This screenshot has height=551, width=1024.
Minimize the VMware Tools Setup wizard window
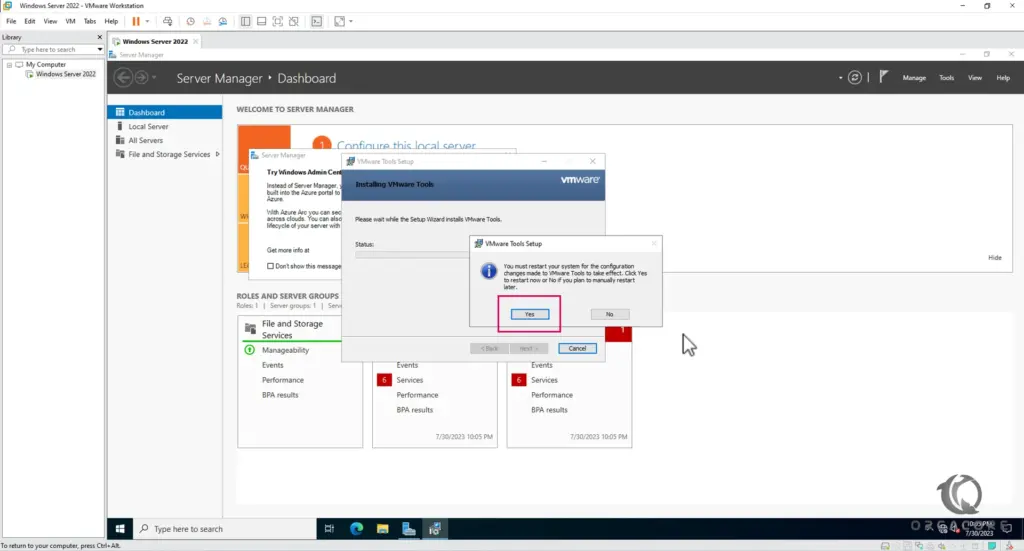544,161
